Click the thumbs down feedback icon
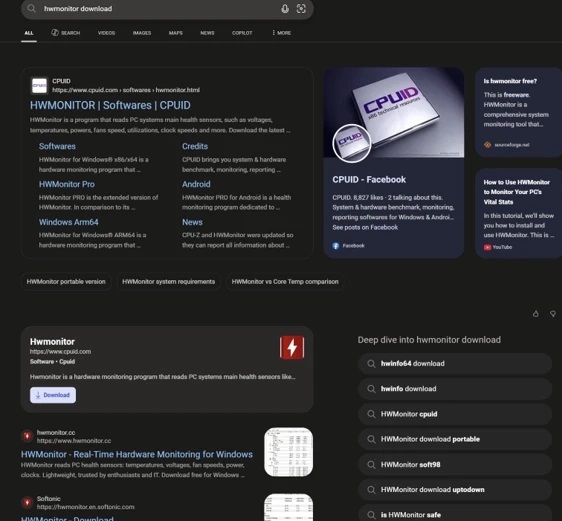Image resolution: width=562 pixels, height=521 pixels. coord(553,314)
